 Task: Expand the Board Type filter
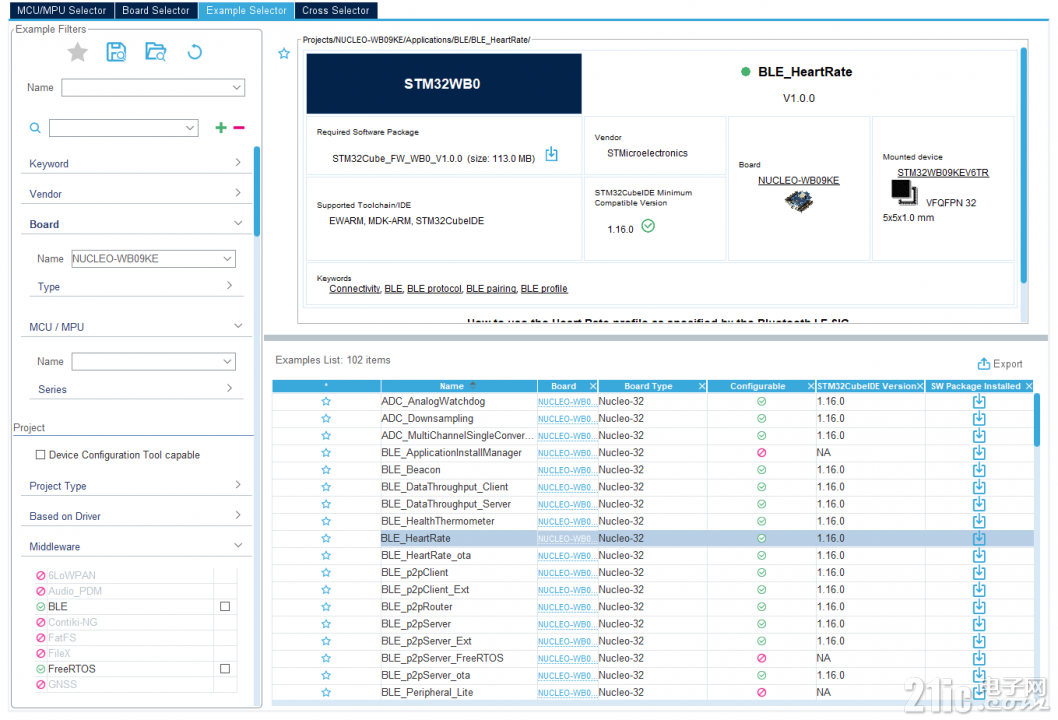click(230, 286)
